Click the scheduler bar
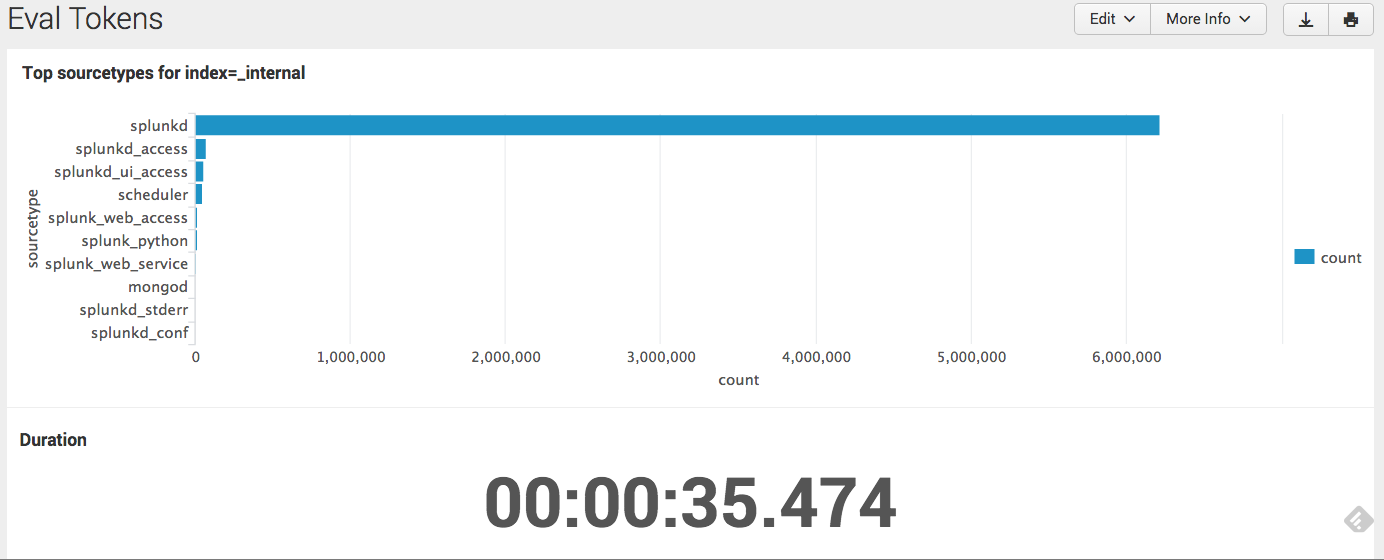 click(198, 194)
